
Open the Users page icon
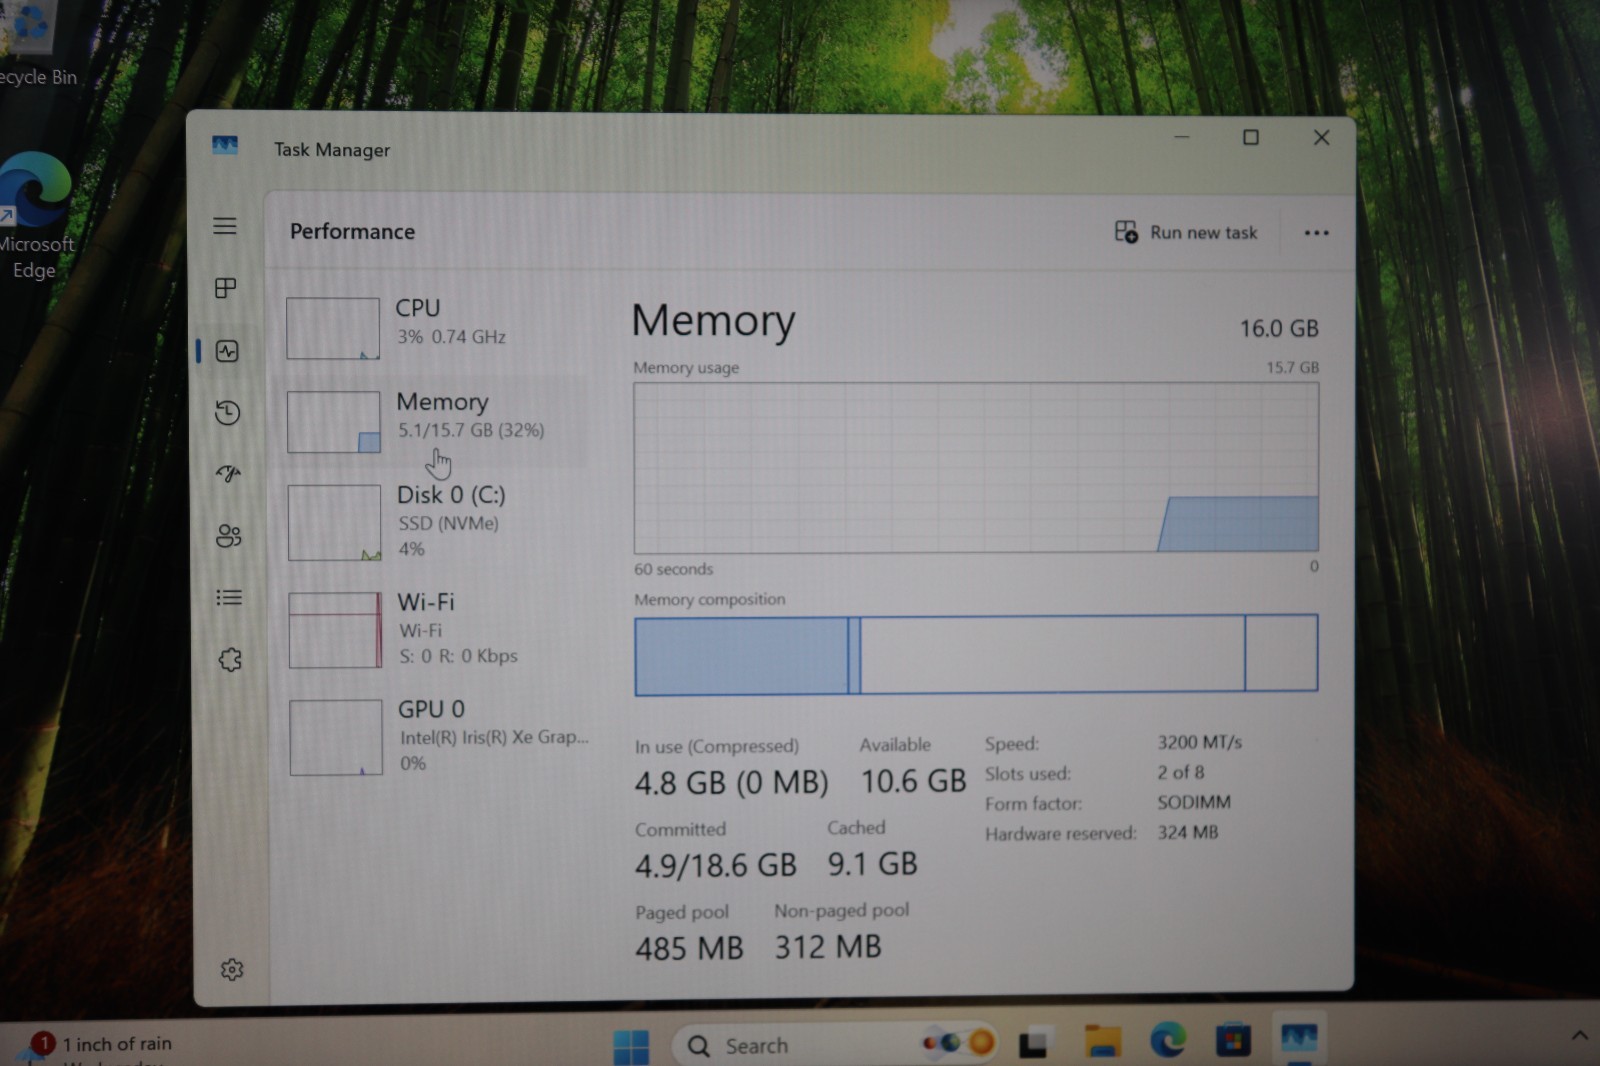coord(229,535)
